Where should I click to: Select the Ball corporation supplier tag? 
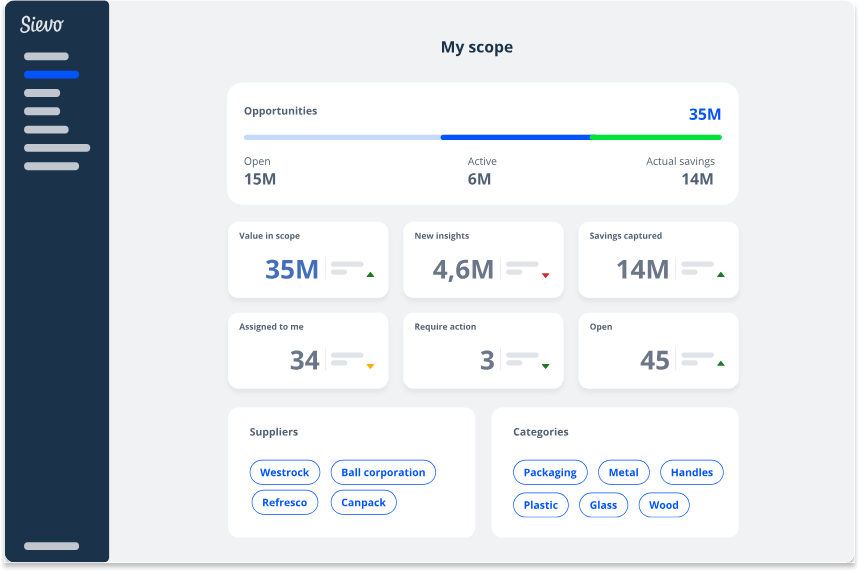383,473
